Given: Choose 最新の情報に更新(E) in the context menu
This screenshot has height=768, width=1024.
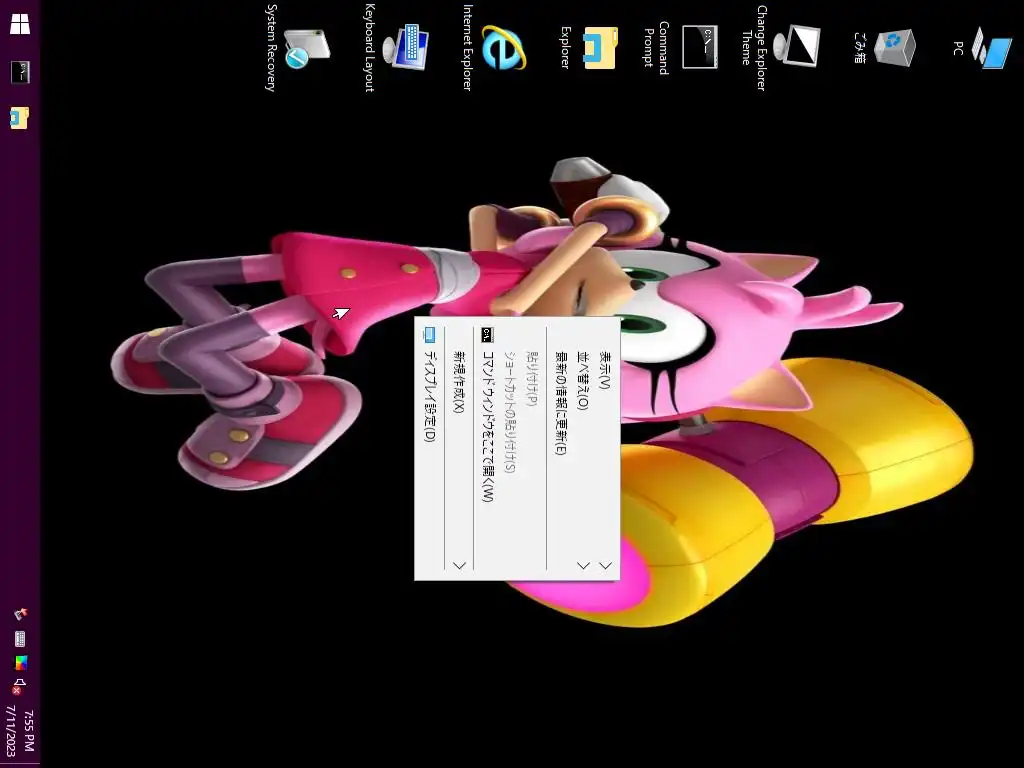Looking at the screenshot, I should tap(560, 448).
